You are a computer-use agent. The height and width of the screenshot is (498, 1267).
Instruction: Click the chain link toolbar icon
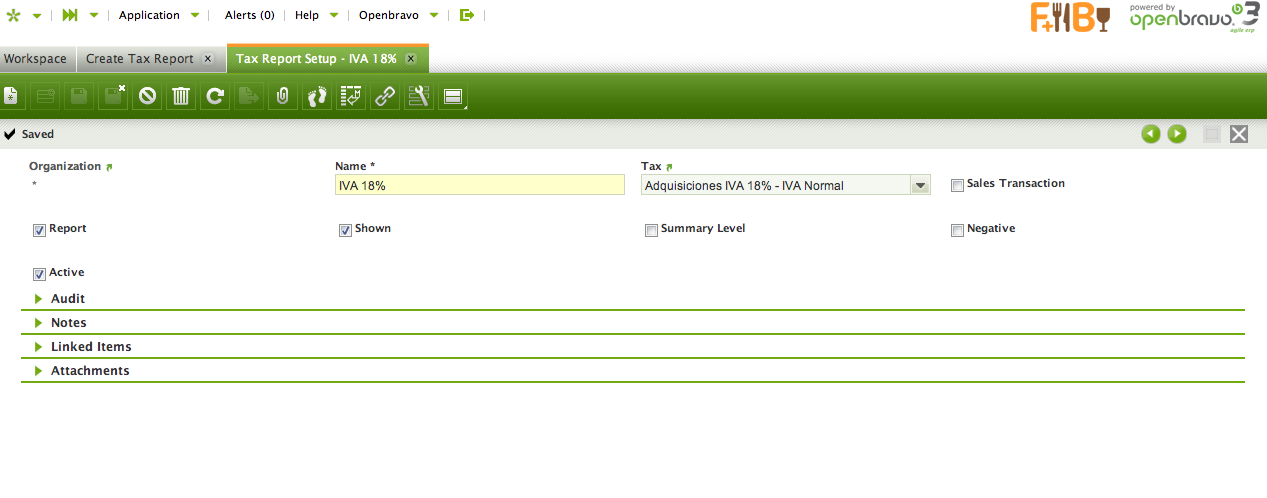point(385,97)
